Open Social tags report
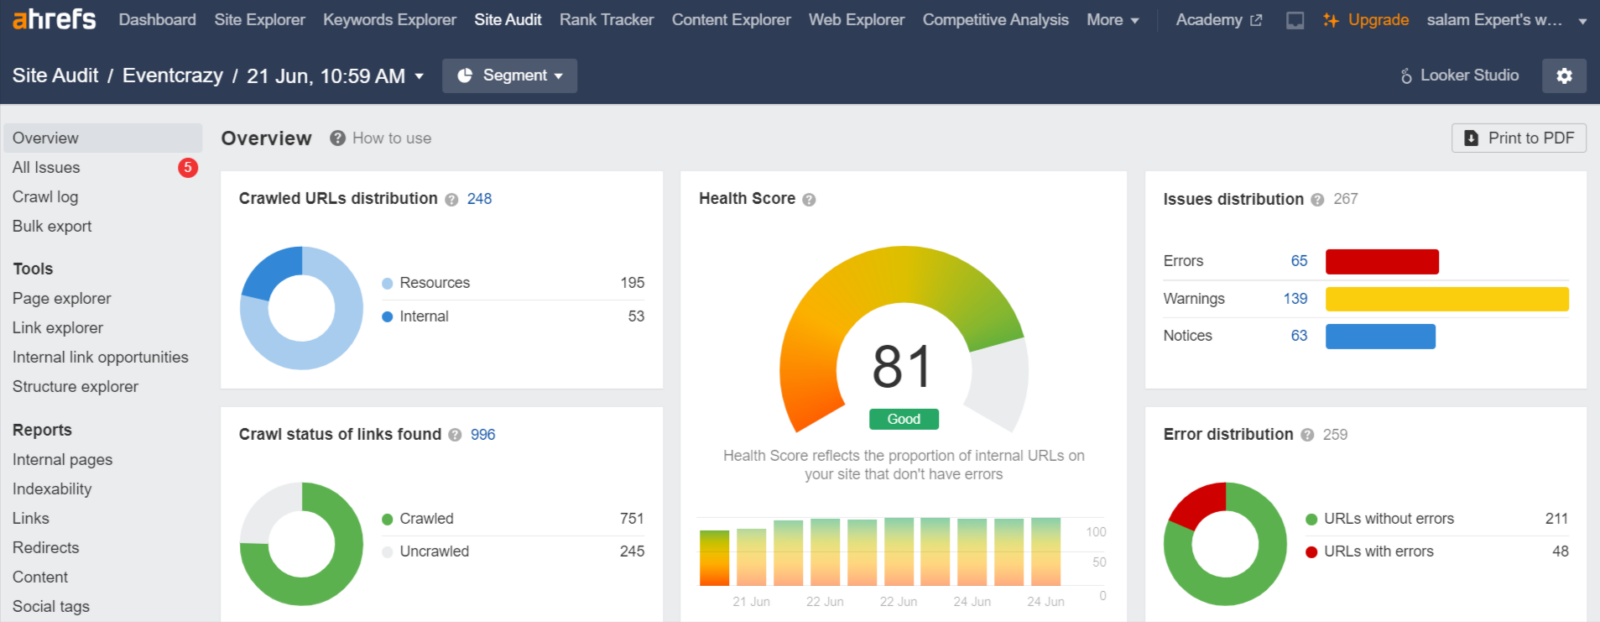The width and height of the screenshot is (1600, 622). tap(51, 606)
